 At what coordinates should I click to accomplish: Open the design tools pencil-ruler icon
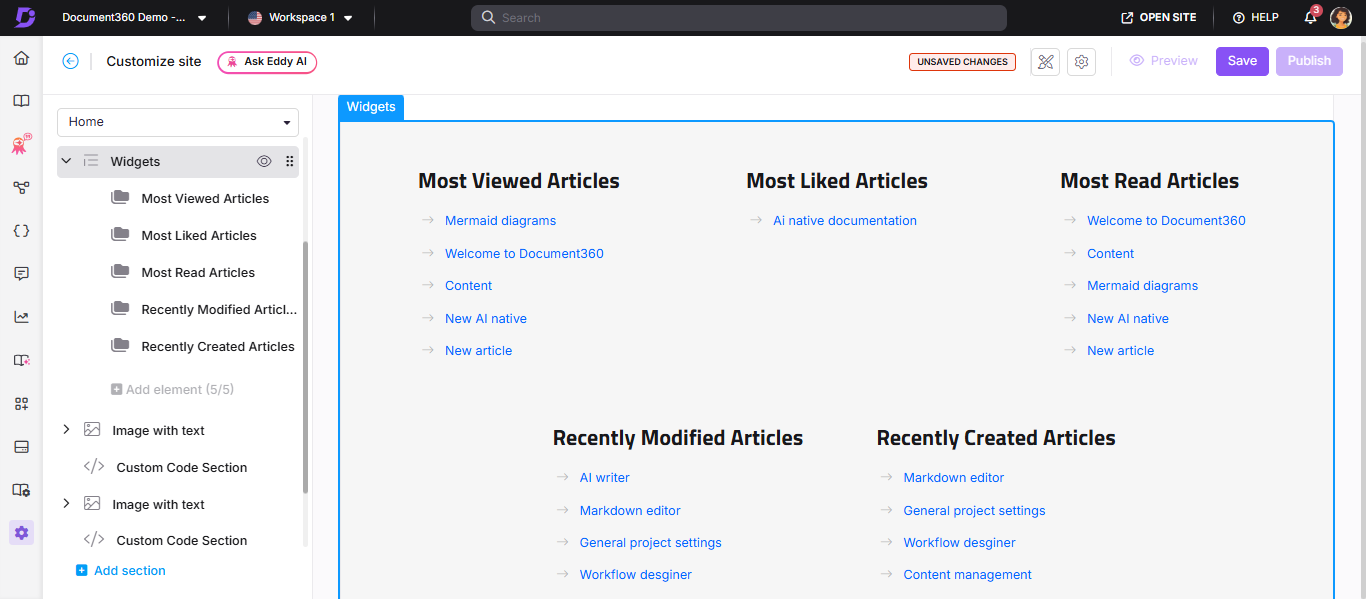[1046, 62]
